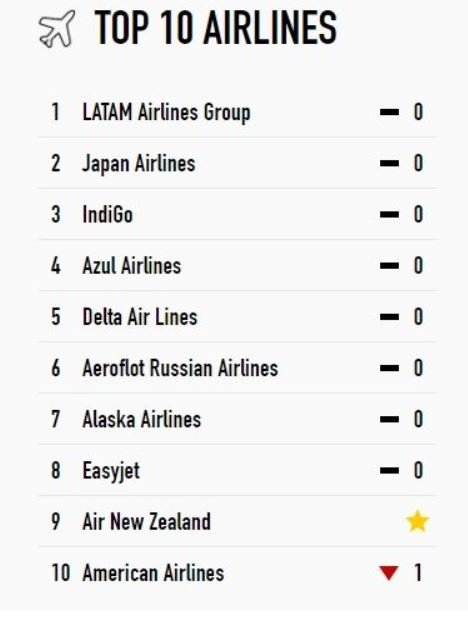
Task: Click the no-change dash for Easyjet
Action: tap(389, 471)
